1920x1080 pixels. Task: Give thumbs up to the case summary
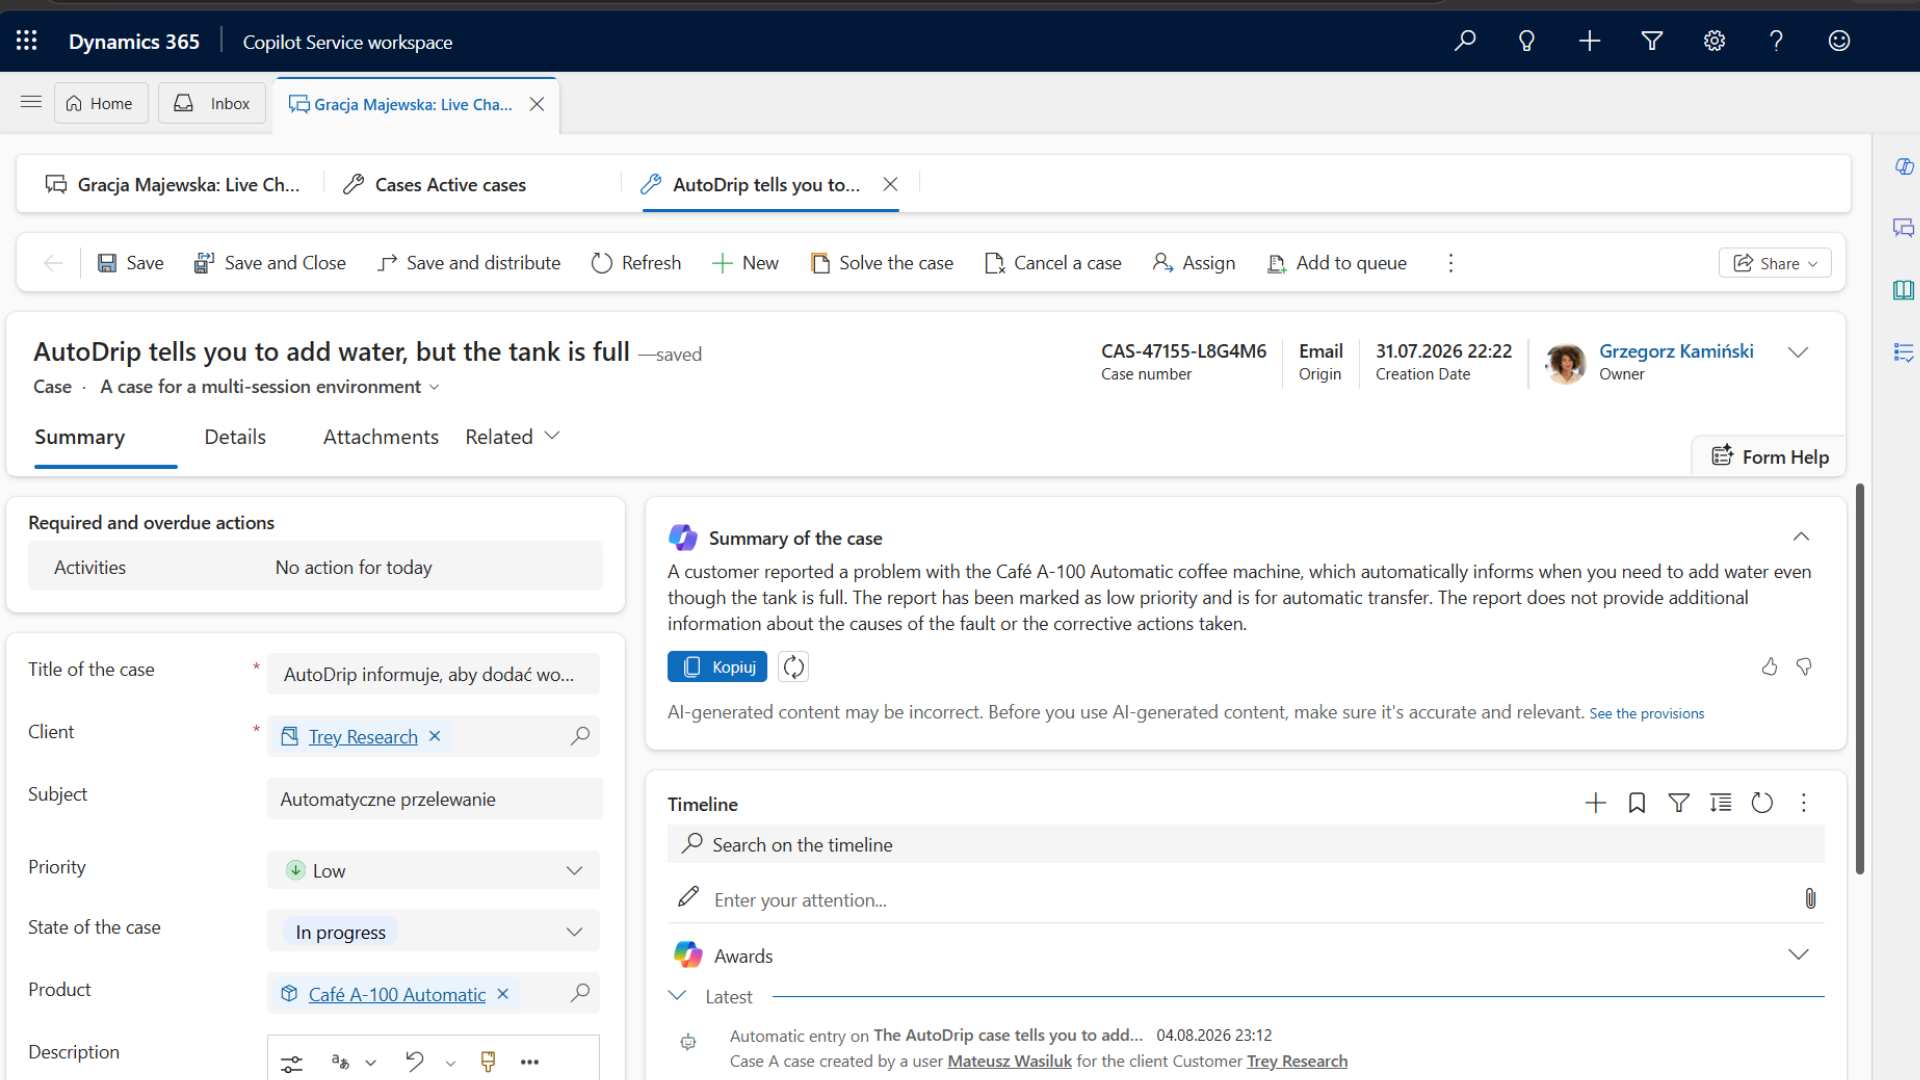coord(1769,667)
